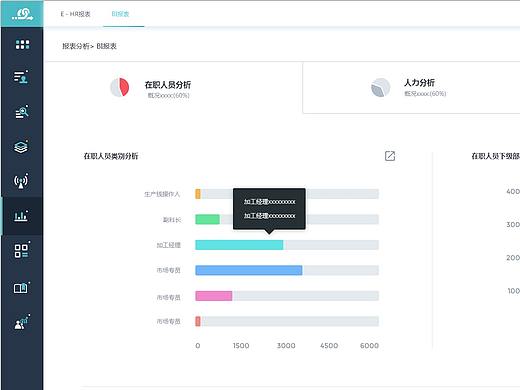Click the BI报表 breadcrumb item
This screenshot has width=520, height=390.
point(107,46)
